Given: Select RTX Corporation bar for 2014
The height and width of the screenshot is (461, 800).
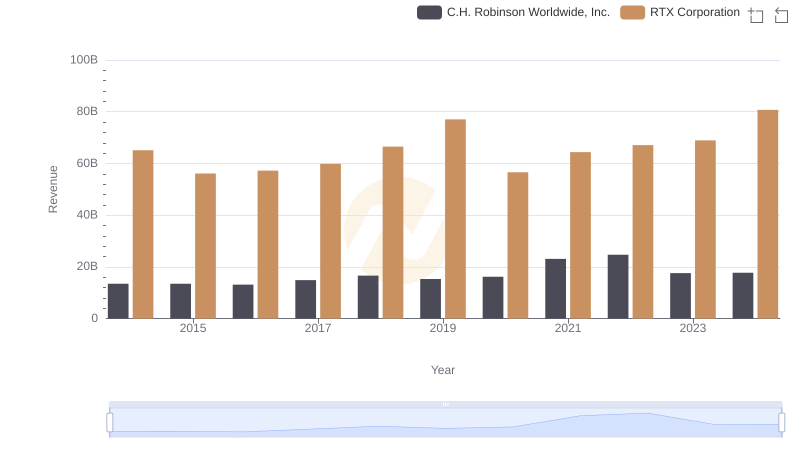Looking at the screenshot, I should (143, 234).
